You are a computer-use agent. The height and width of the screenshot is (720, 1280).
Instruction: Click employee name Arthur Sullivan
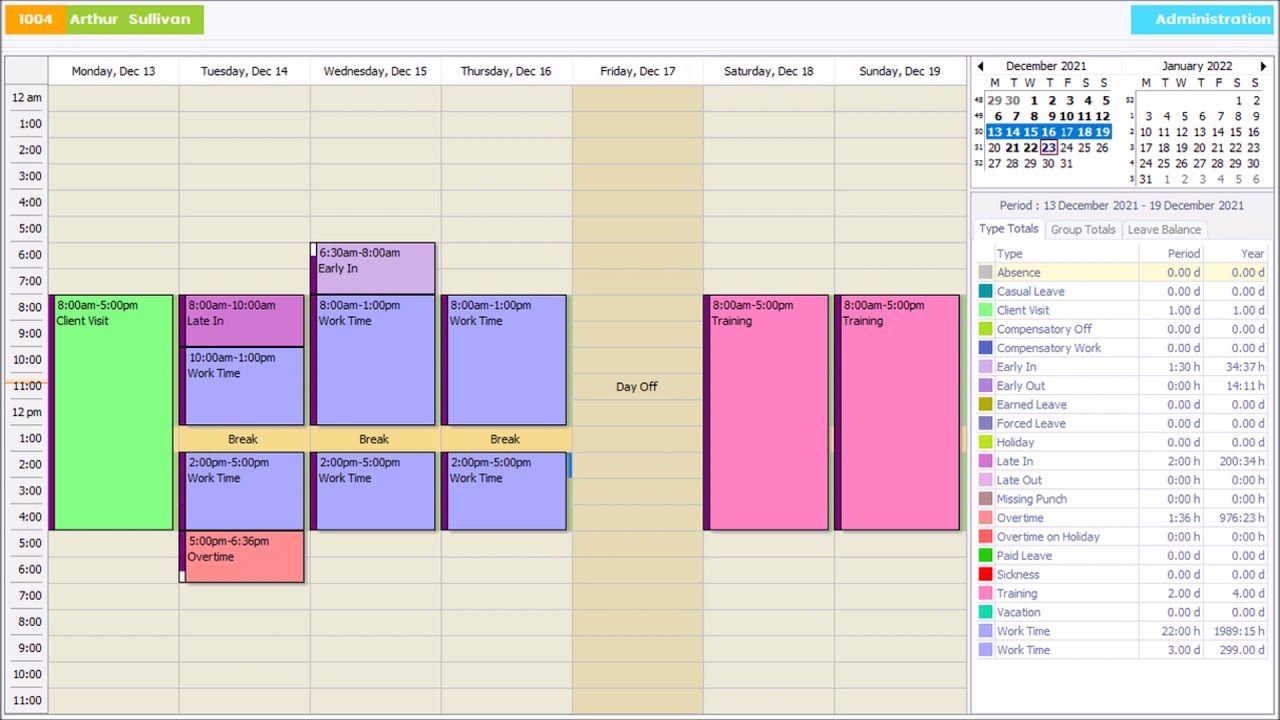tap(130, 19)
